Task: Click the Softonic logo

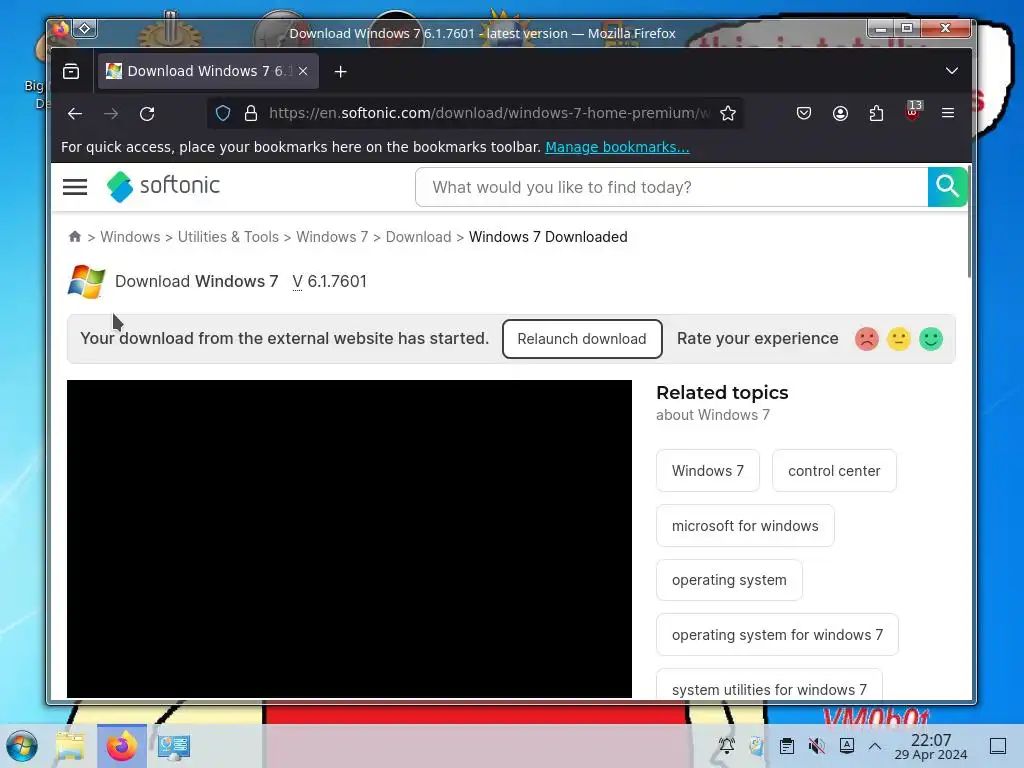Action: pyautogui.click(x=163, y=186)
